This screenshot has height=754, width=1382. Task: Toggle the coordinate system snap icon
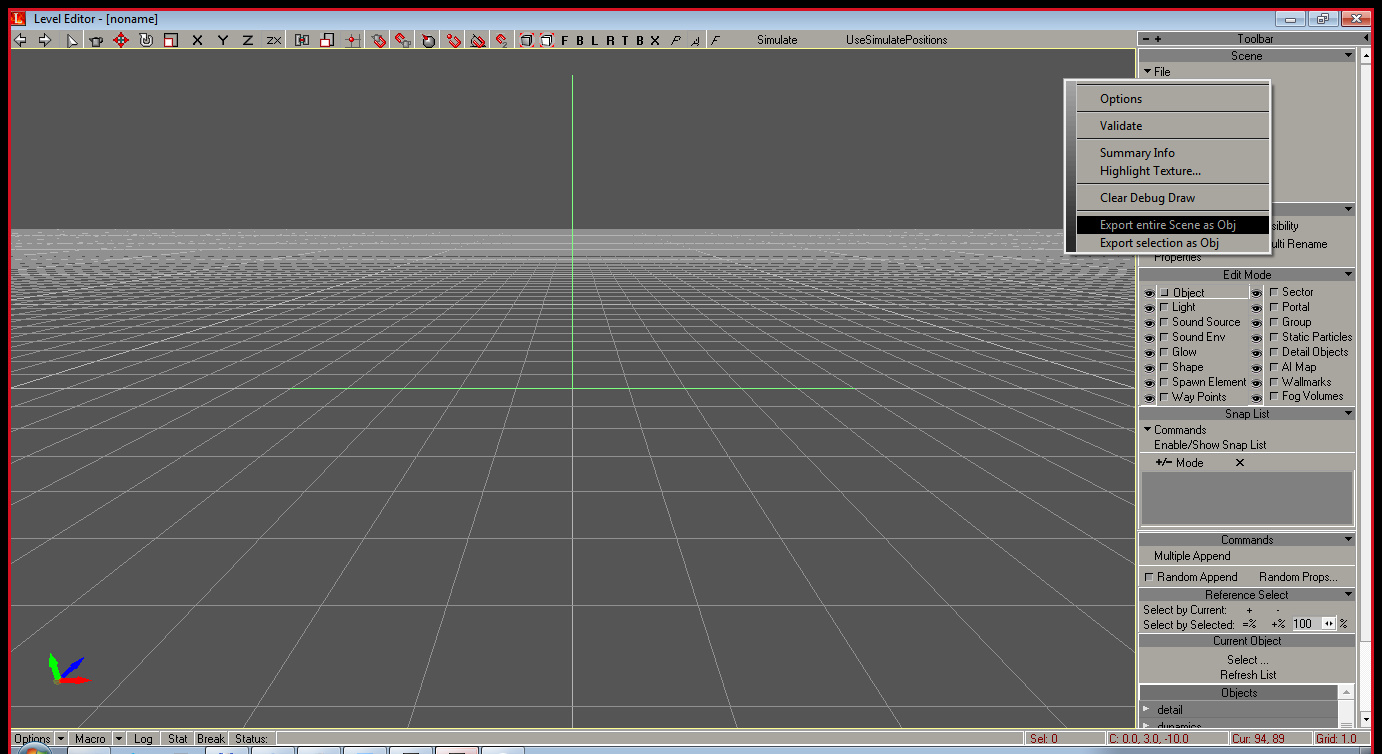coord(302,40)
